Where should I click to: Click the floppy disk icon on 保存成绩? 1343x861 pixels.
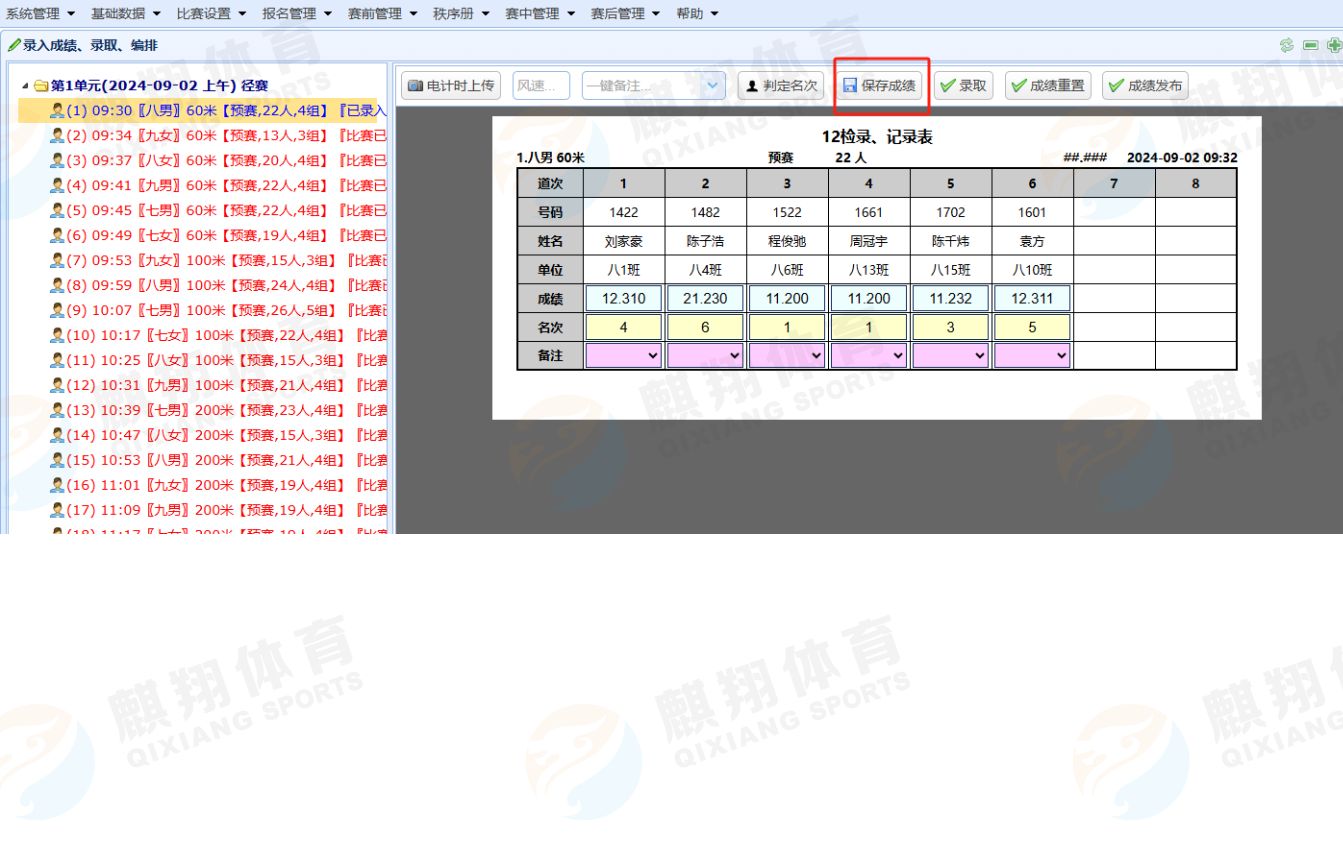(850, 86)
